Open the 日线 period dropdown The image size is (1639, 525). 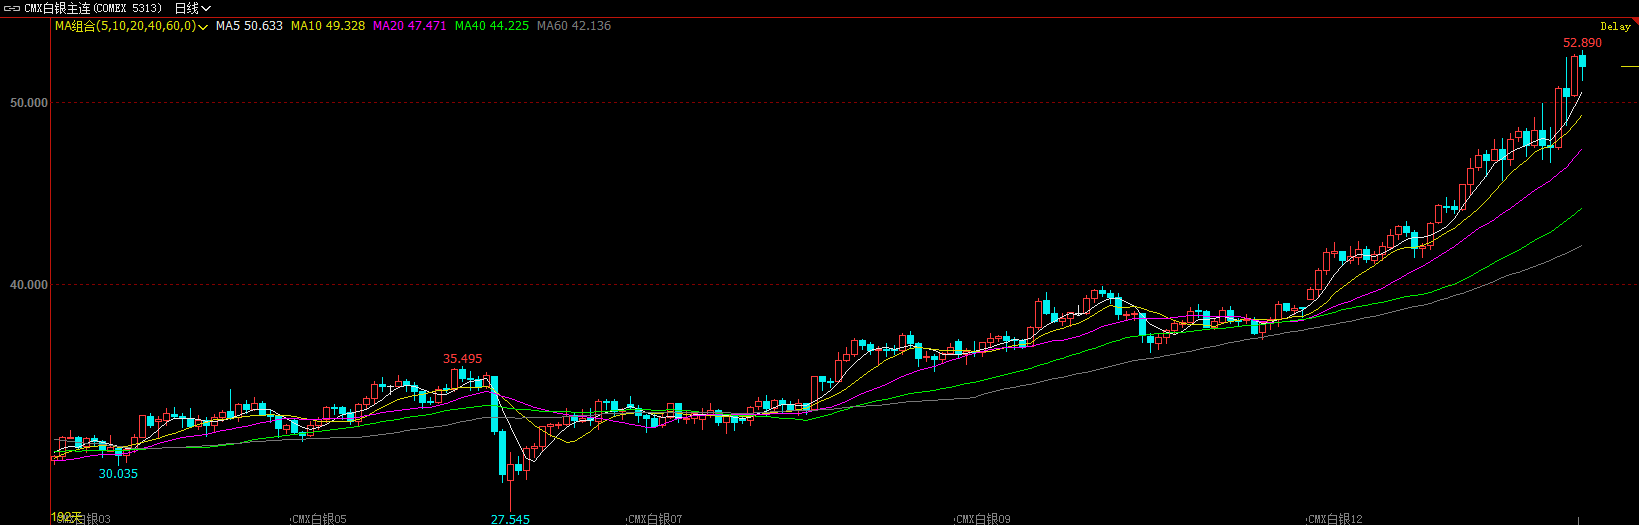pyautogui.click(x=193, y=8)
